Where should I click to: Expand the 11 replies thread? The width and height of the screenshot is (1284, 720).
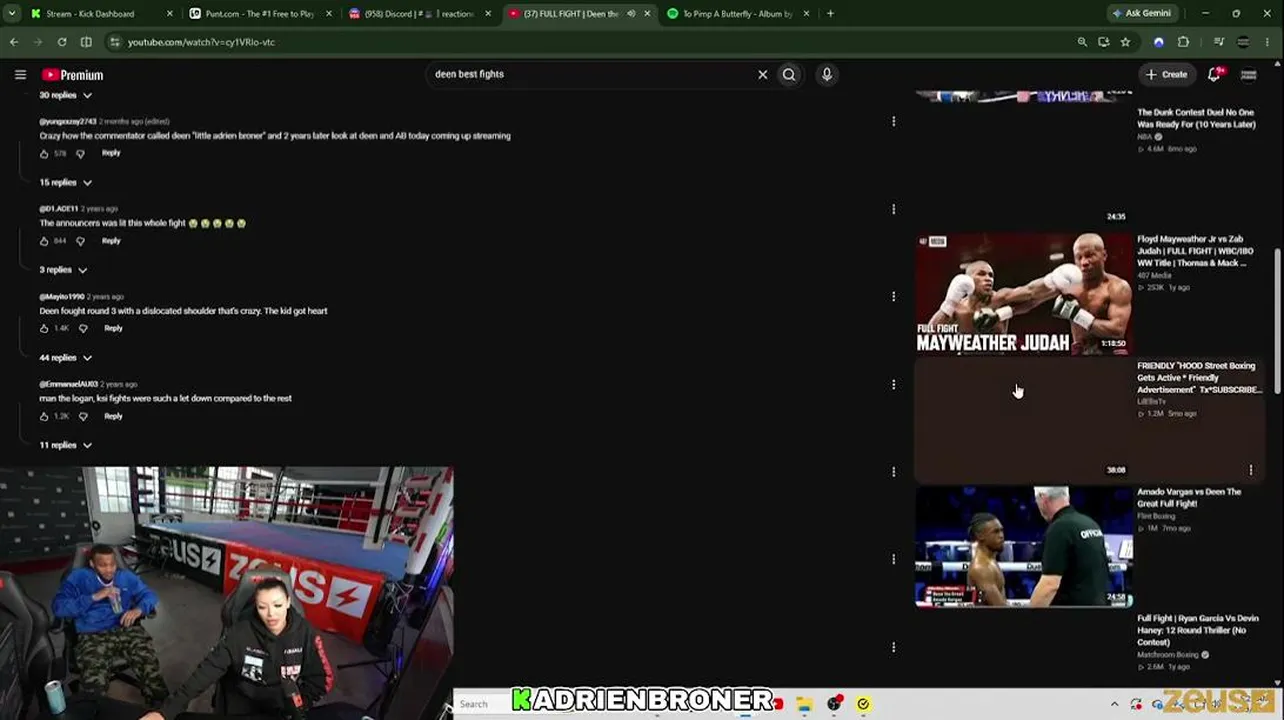[x=66, y=445]
